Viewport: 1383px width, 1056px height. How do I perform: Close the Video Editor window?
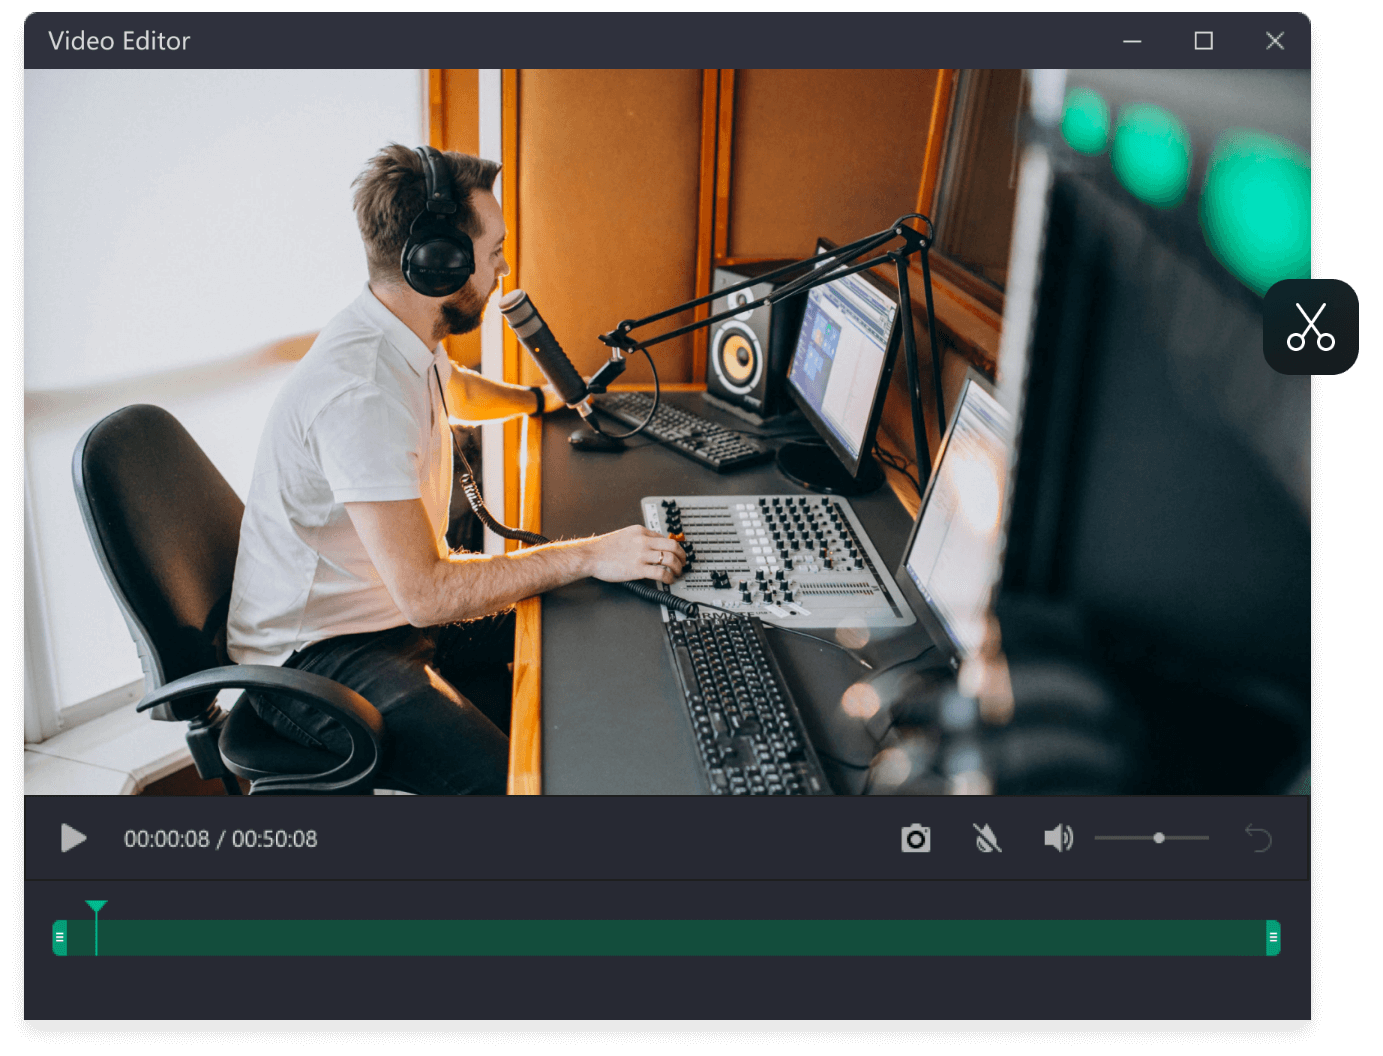[x=1274, y=41]
